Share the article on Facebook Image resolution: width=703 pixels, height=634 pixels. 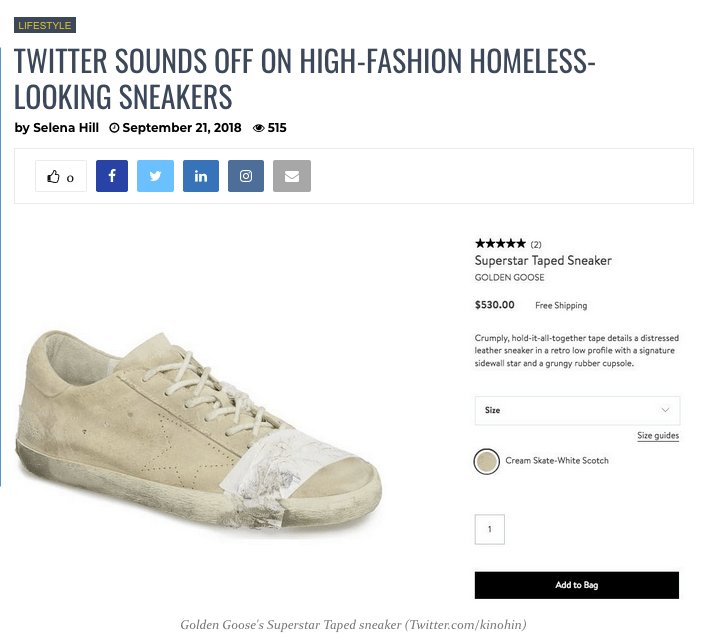[x=112, y=176]
